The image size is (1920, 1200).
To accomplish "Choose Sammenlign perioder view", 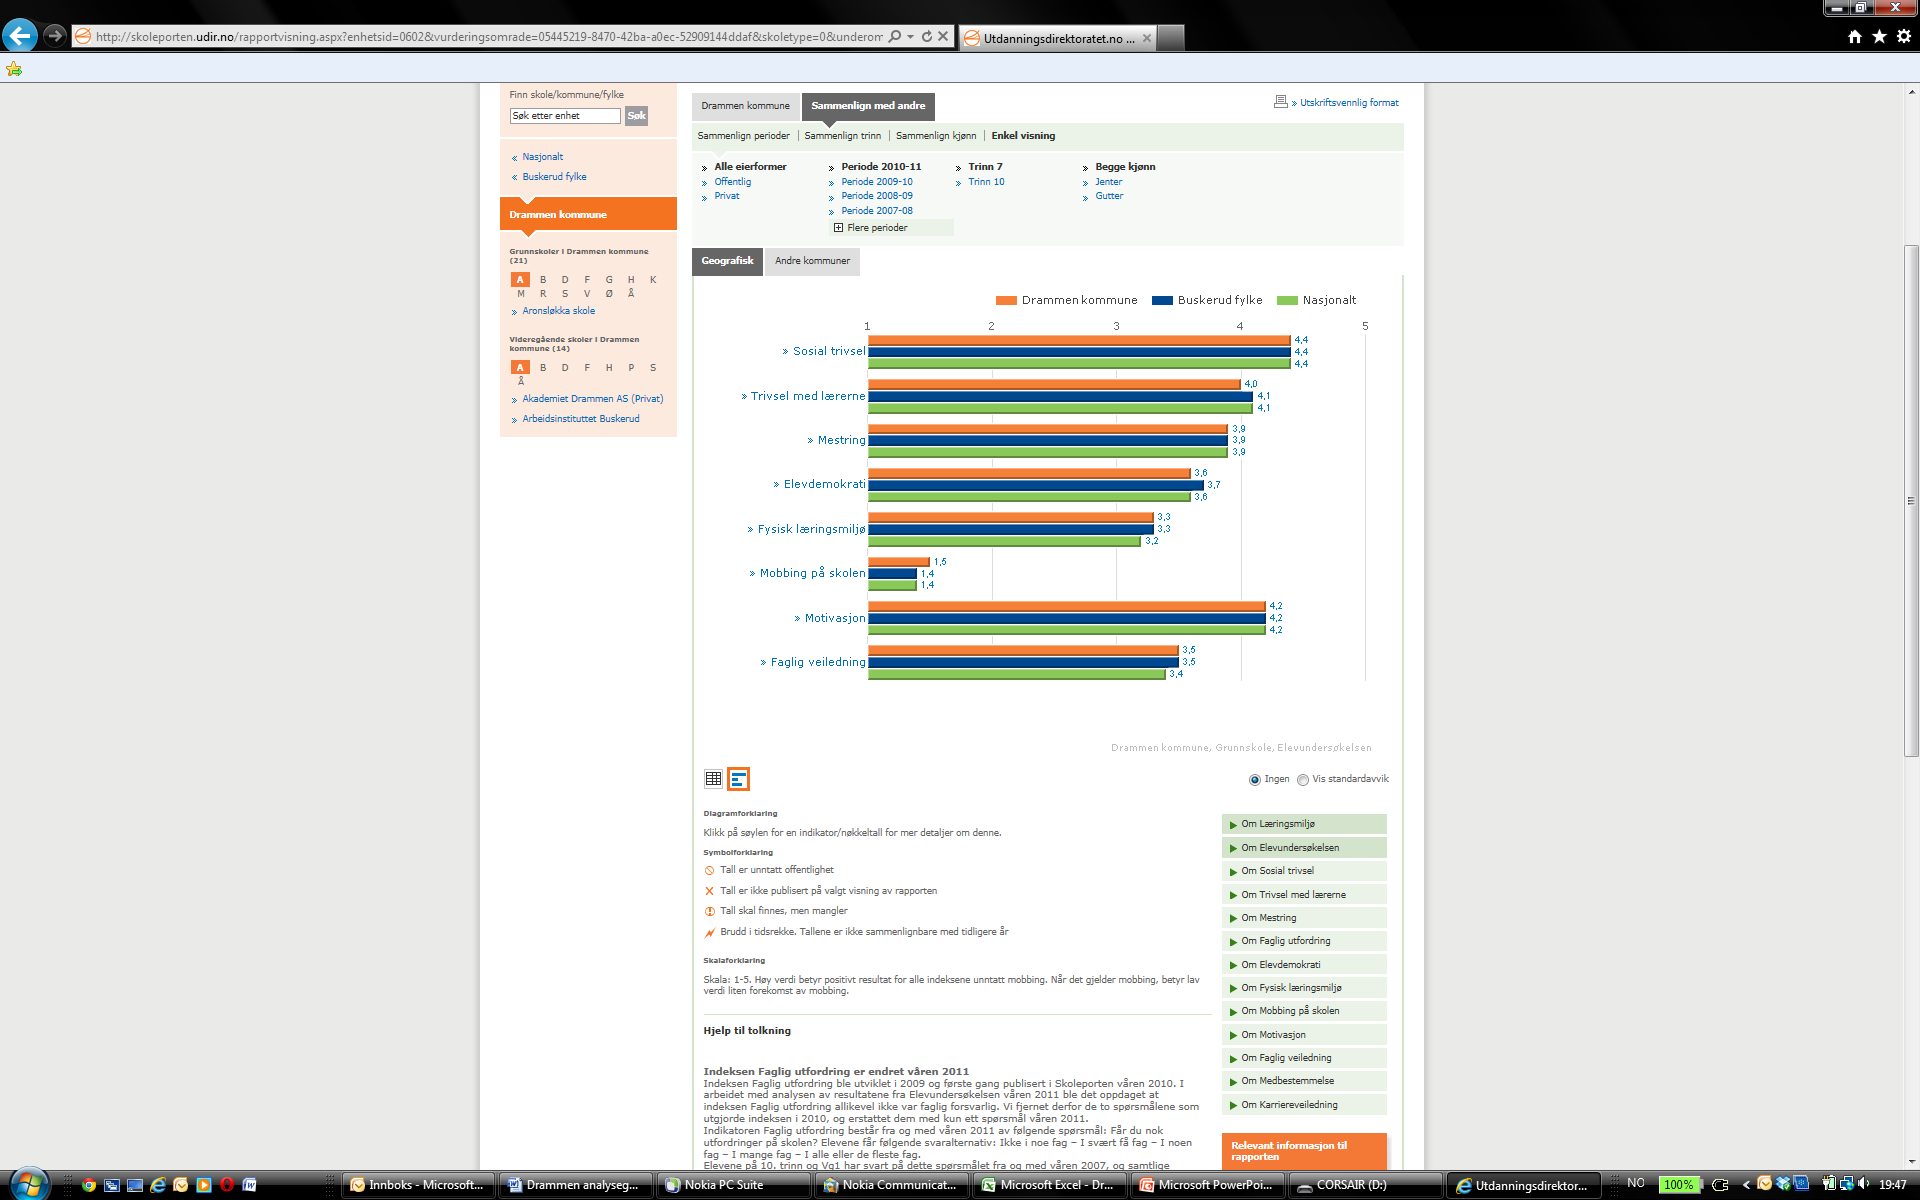I will point(743,136).
